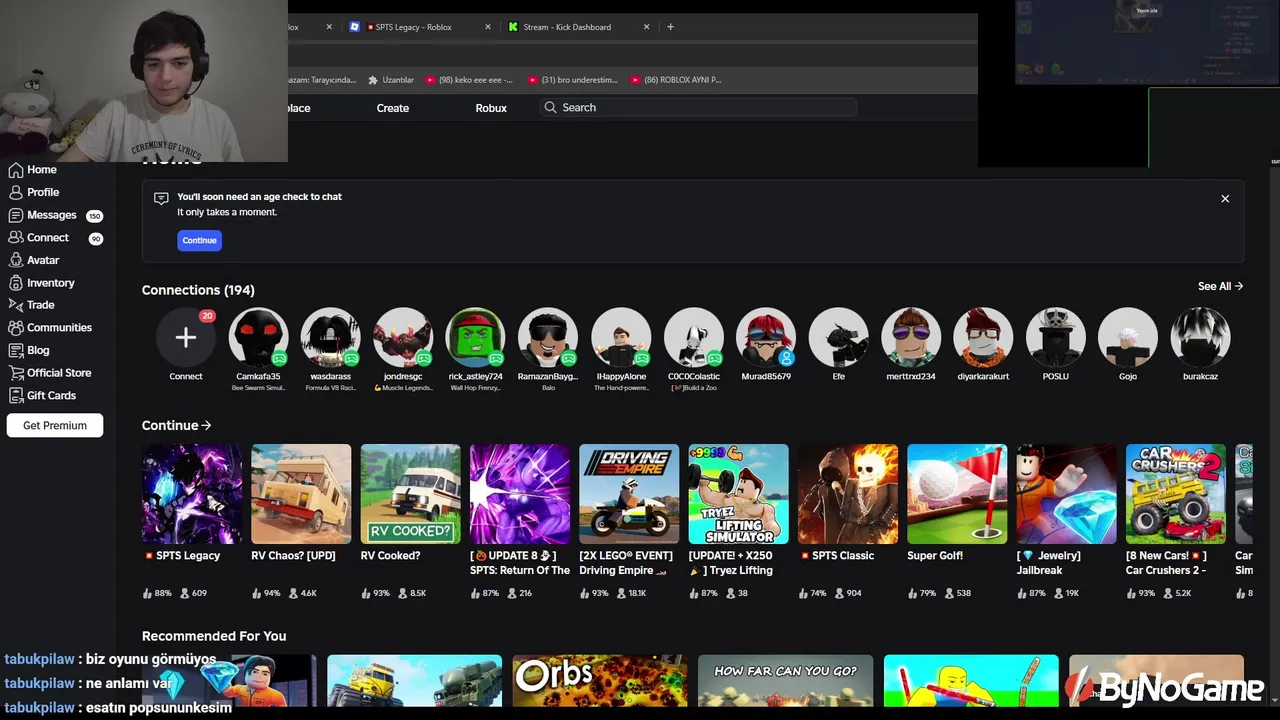Image resolution: width=1280 pixels, height=720 pixels.
Task: Open the Super Golf! game thumbnail
Action: (x=957, y=494)
